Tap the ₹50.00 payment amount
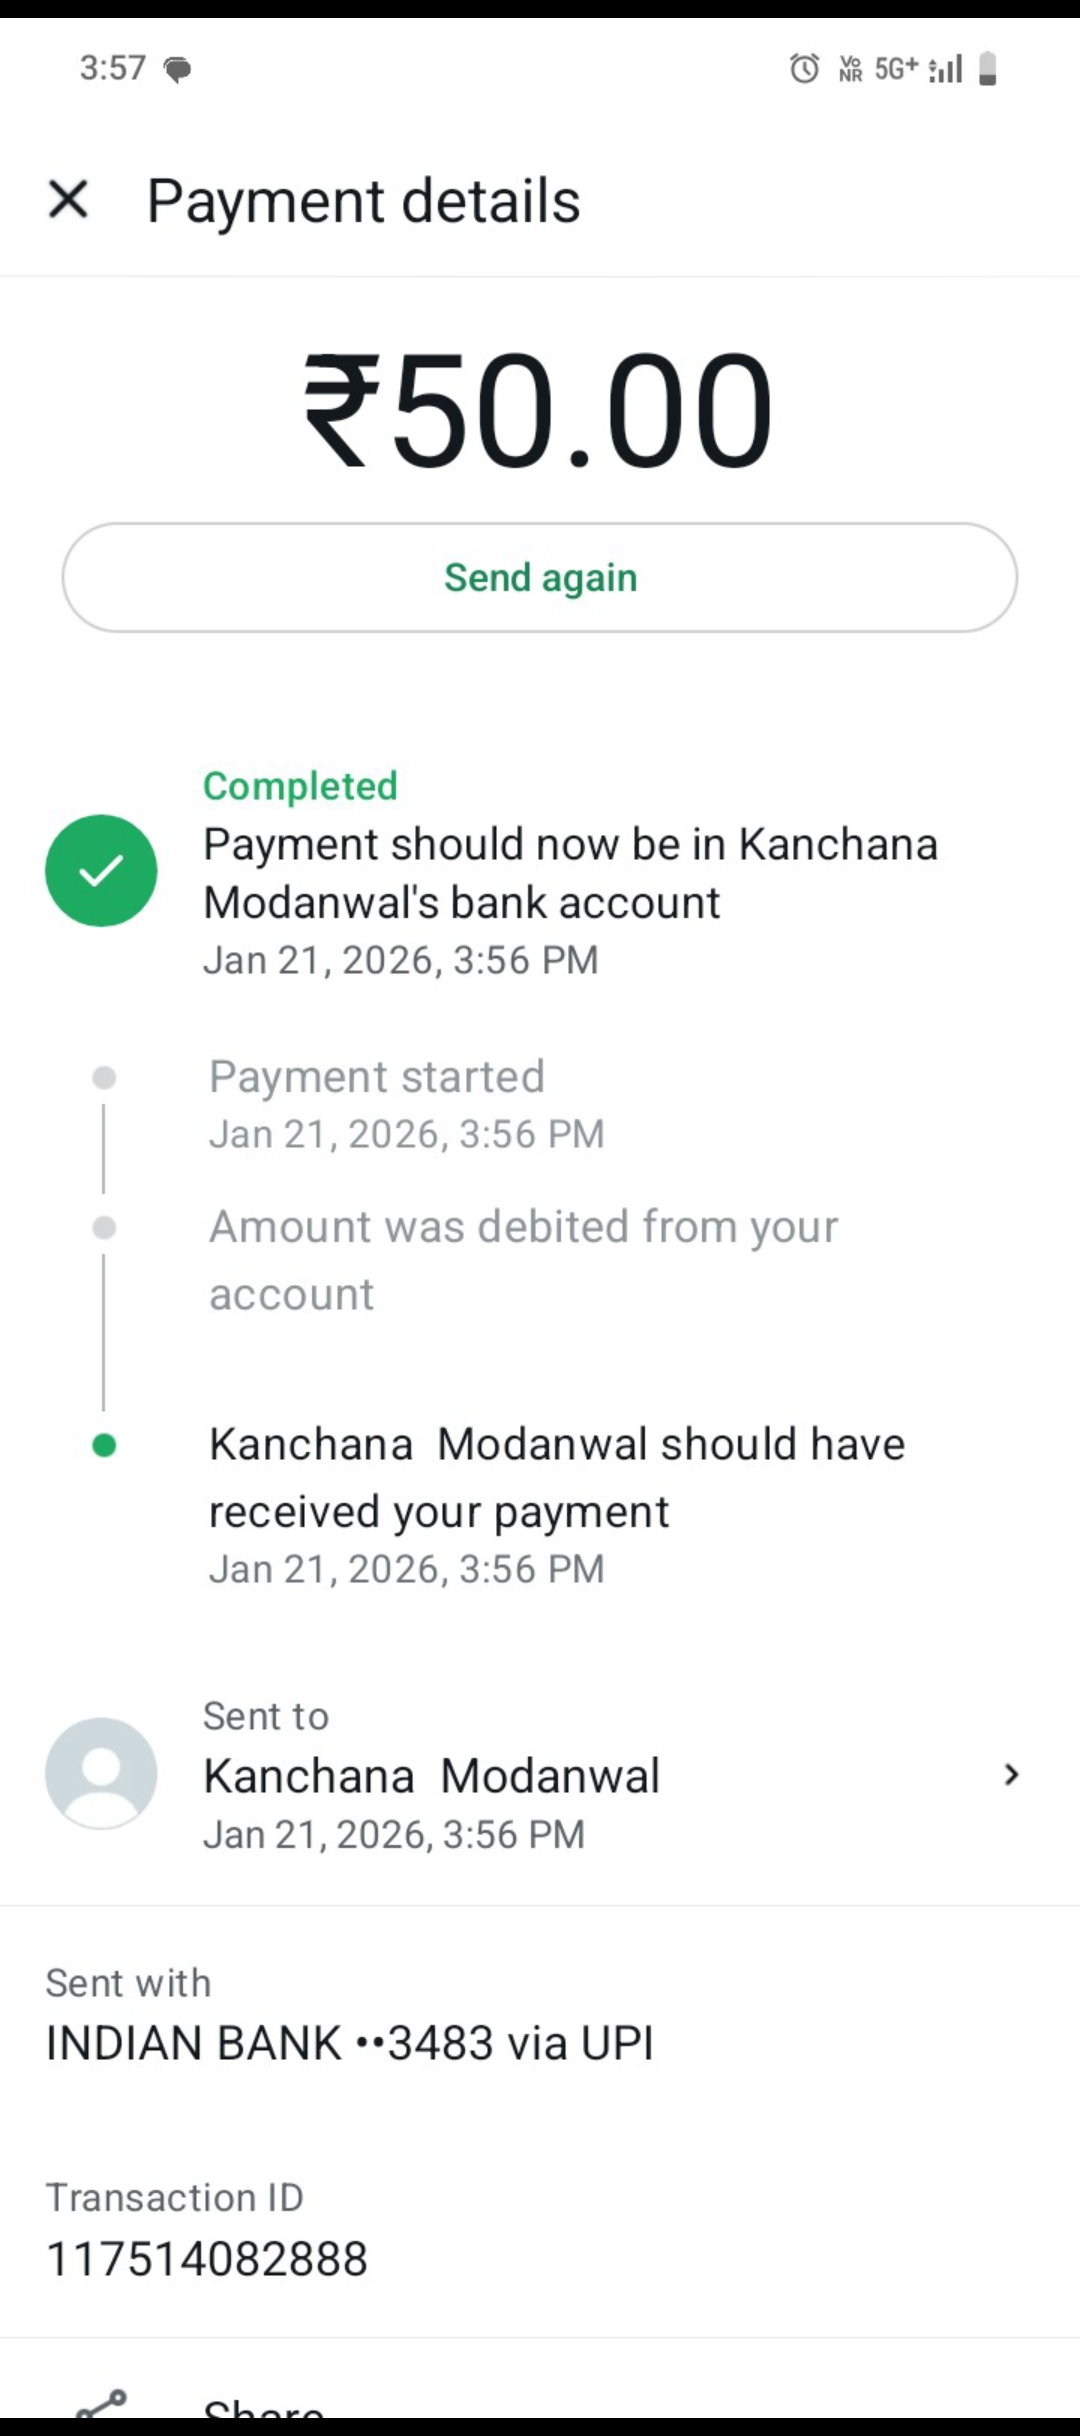1080x2436 pixels. (x=539, y=410)
